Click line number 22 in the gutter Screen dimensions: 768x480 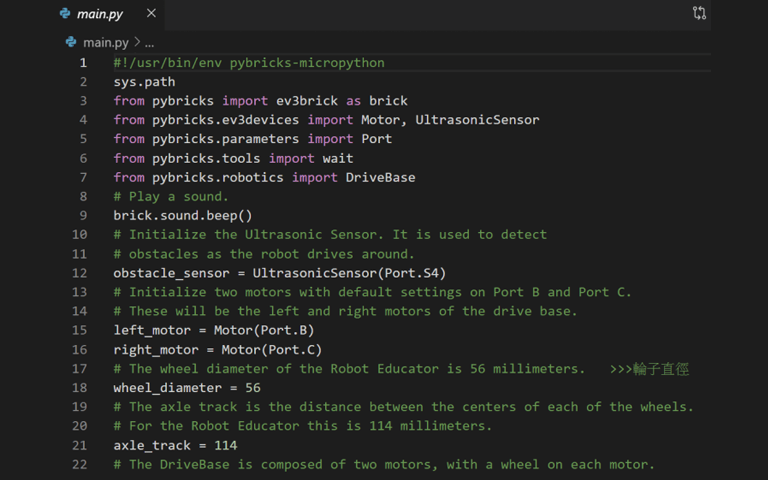[x=79, y=464]
